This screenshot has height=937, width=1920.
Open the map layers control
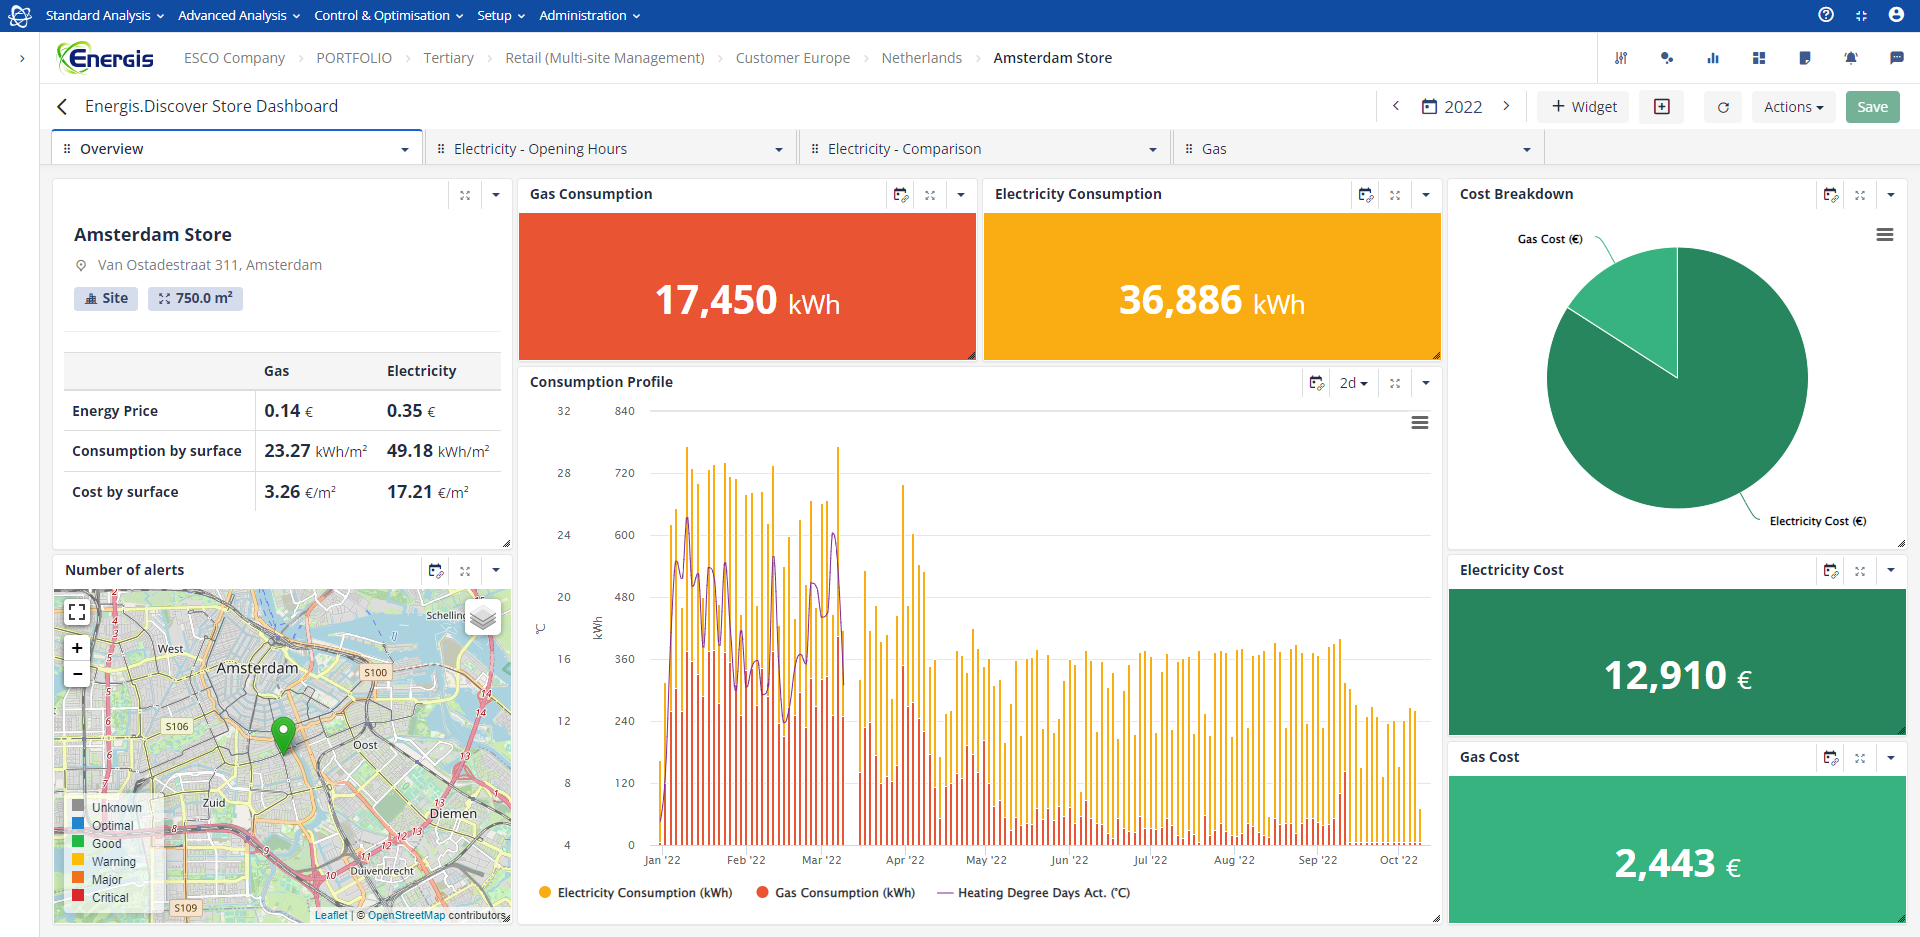(x=483, y=617)
